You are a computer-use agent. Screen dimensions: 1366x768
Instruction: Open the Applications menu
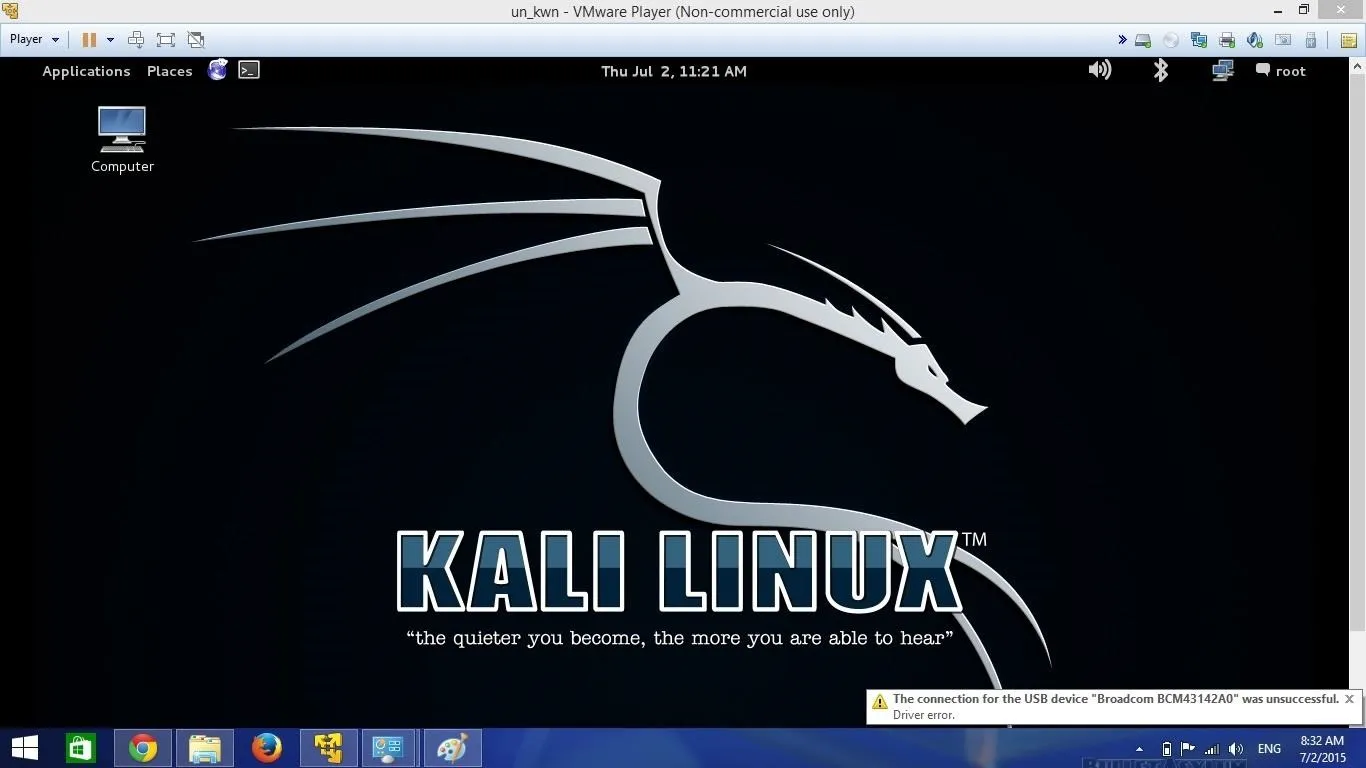click(x=86, y=71)
